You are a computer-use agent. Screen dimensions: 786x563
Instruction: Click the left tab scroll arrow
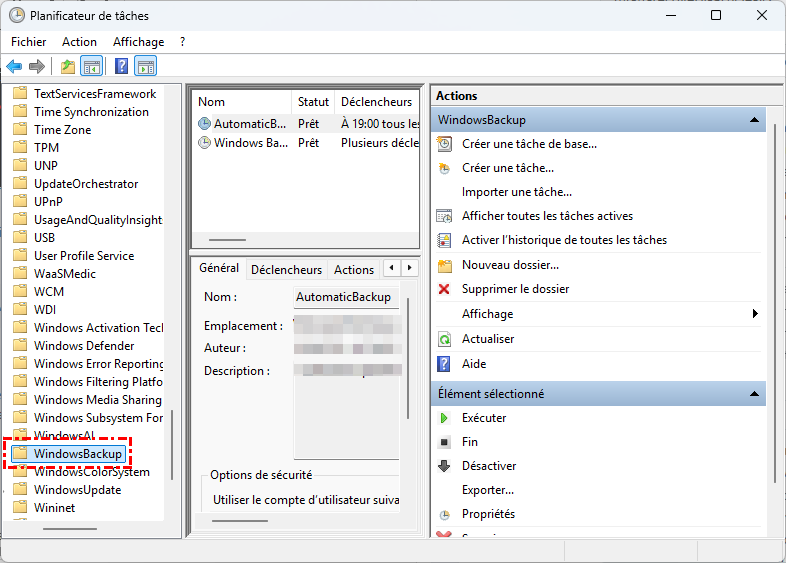(x=391, y=268)
